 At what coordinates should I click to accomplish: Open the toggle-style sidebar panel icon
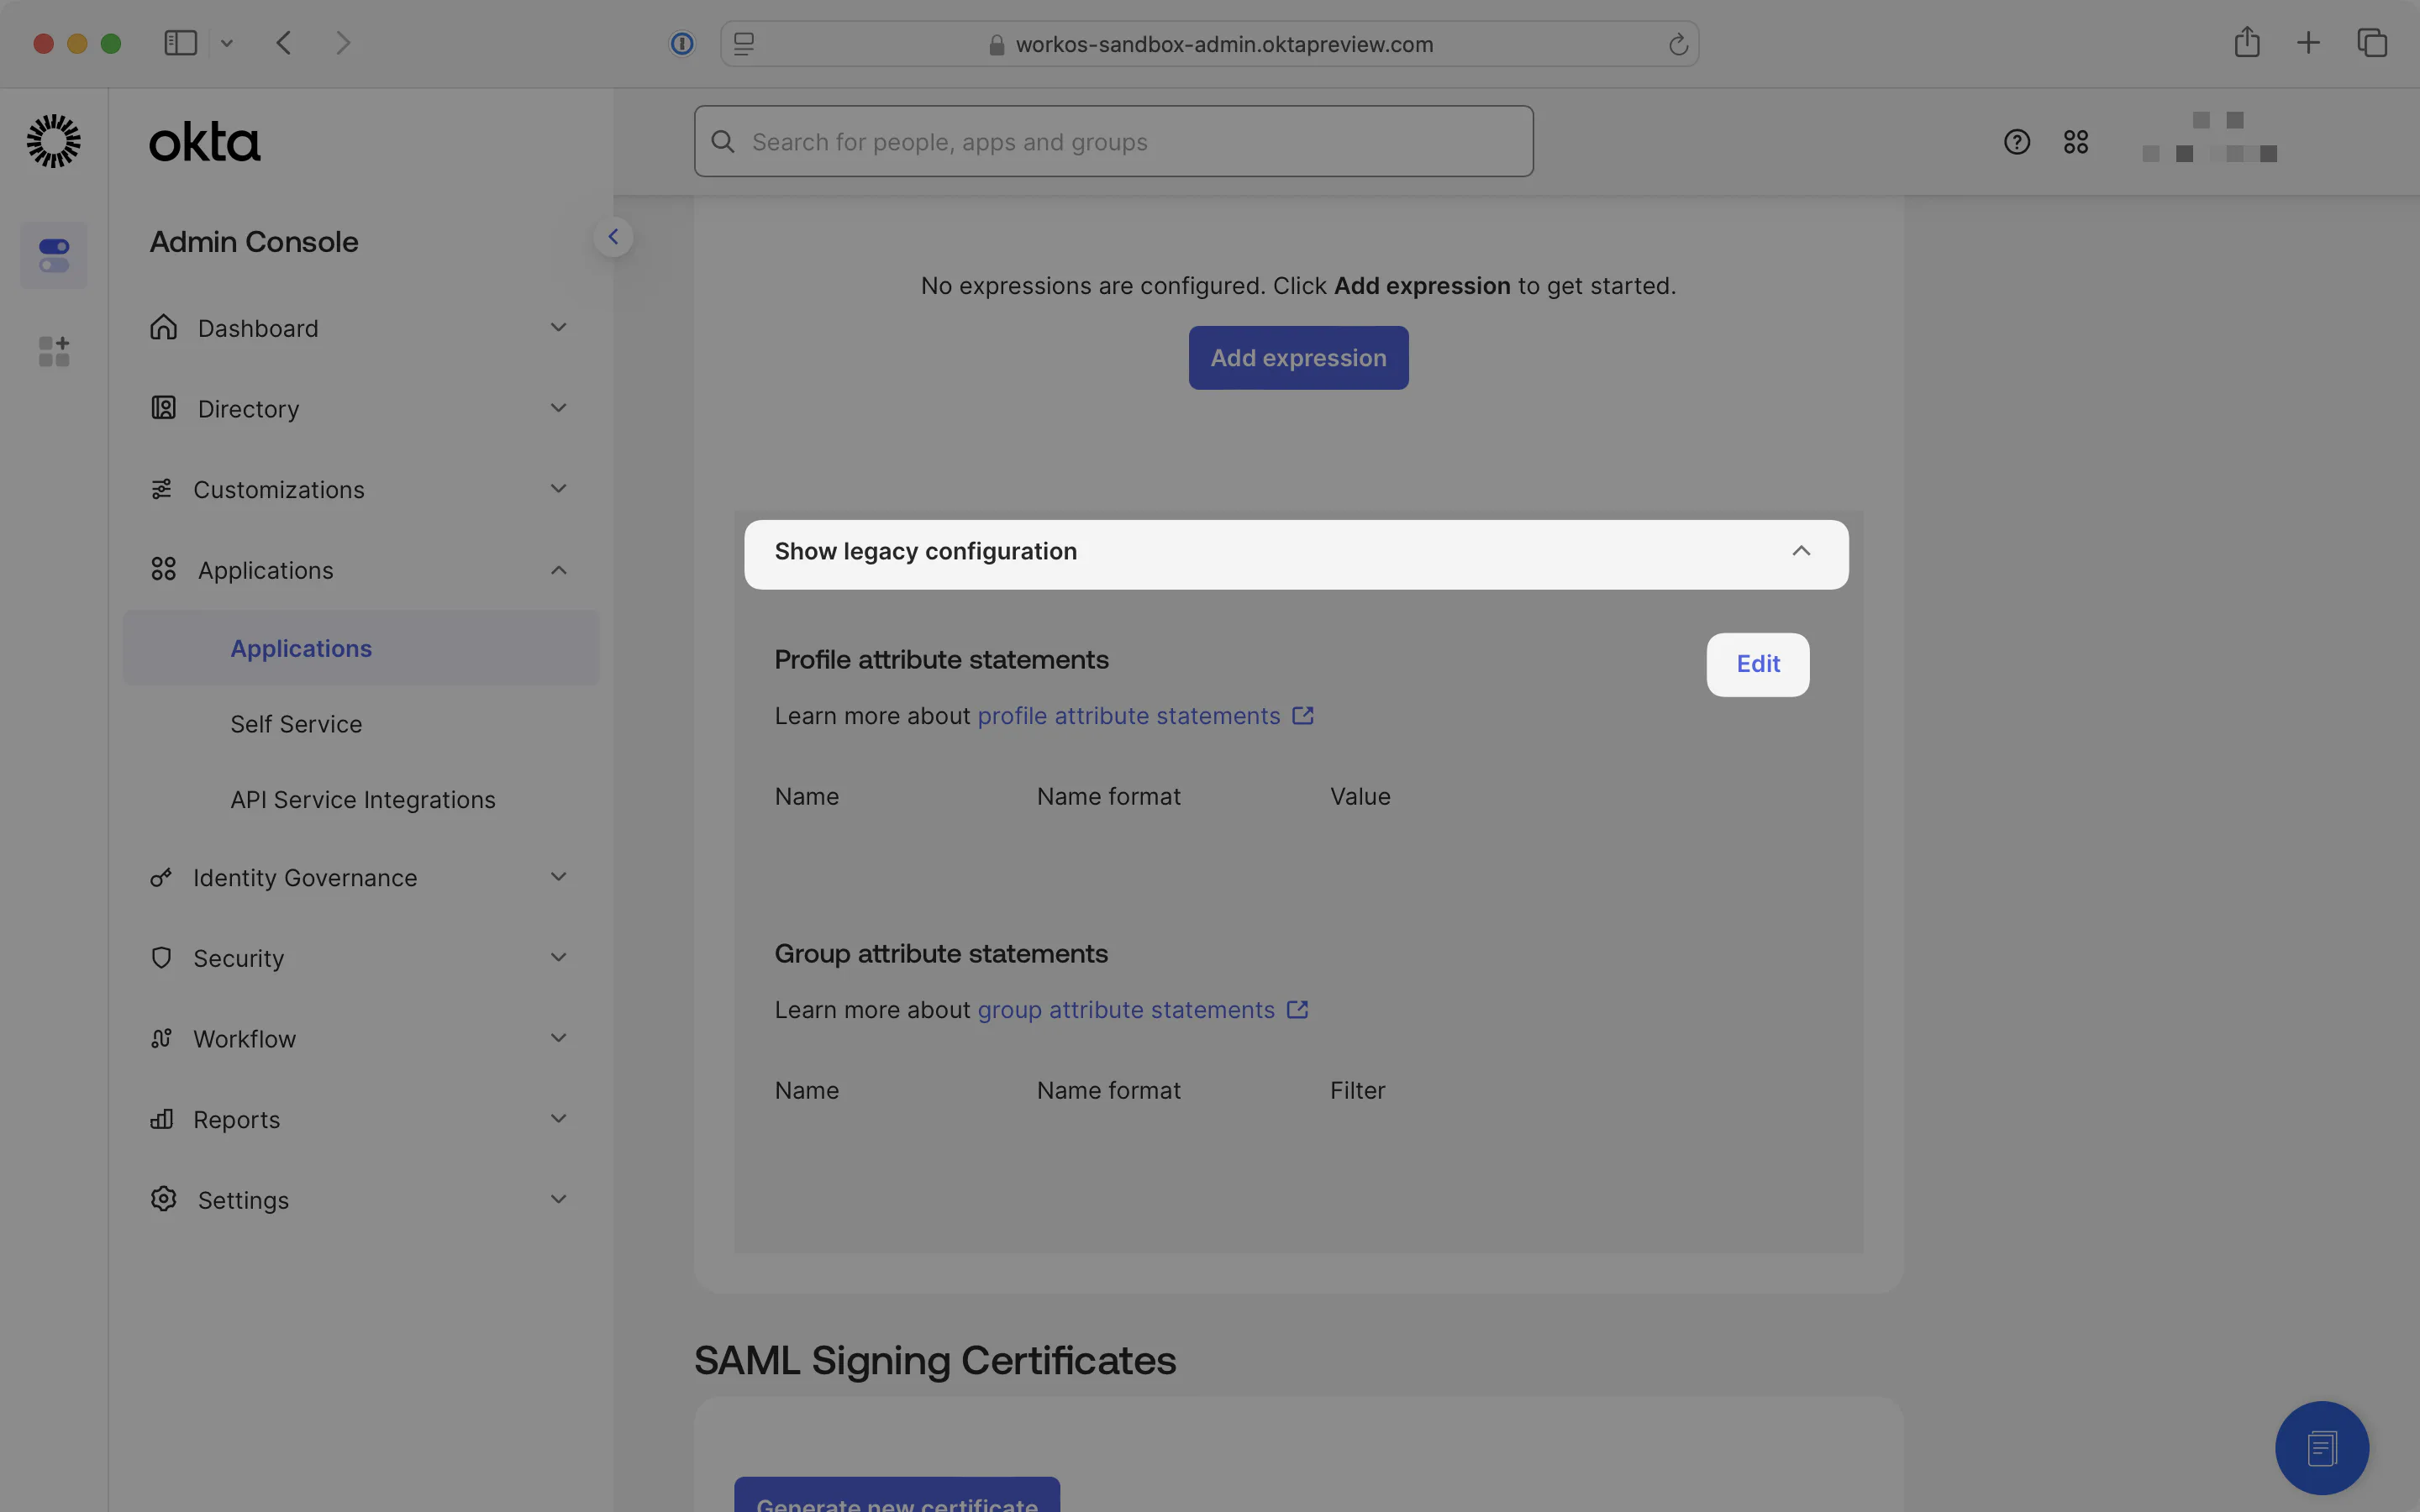[54, 255]
